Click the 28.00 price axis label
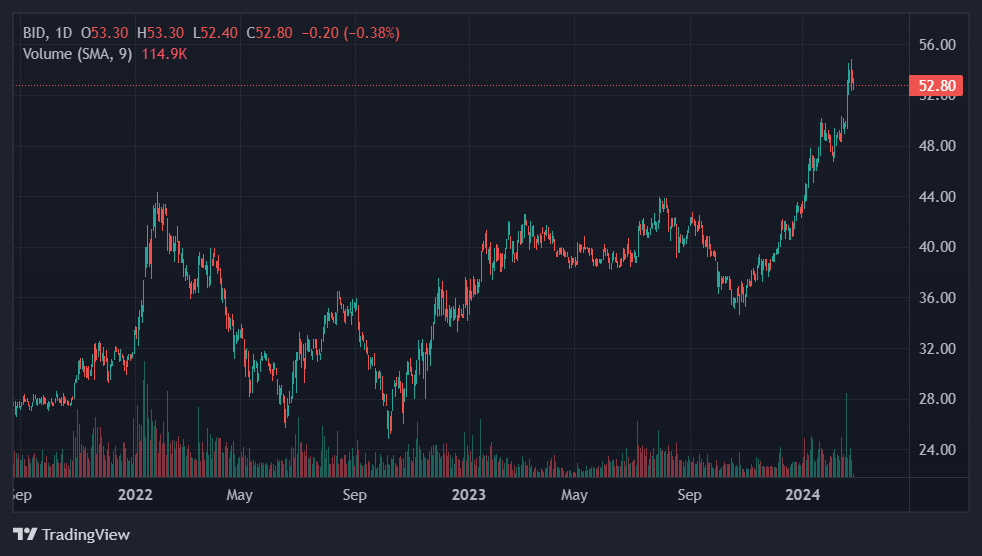Screen dimensions: 982x556 pos(938,399)
